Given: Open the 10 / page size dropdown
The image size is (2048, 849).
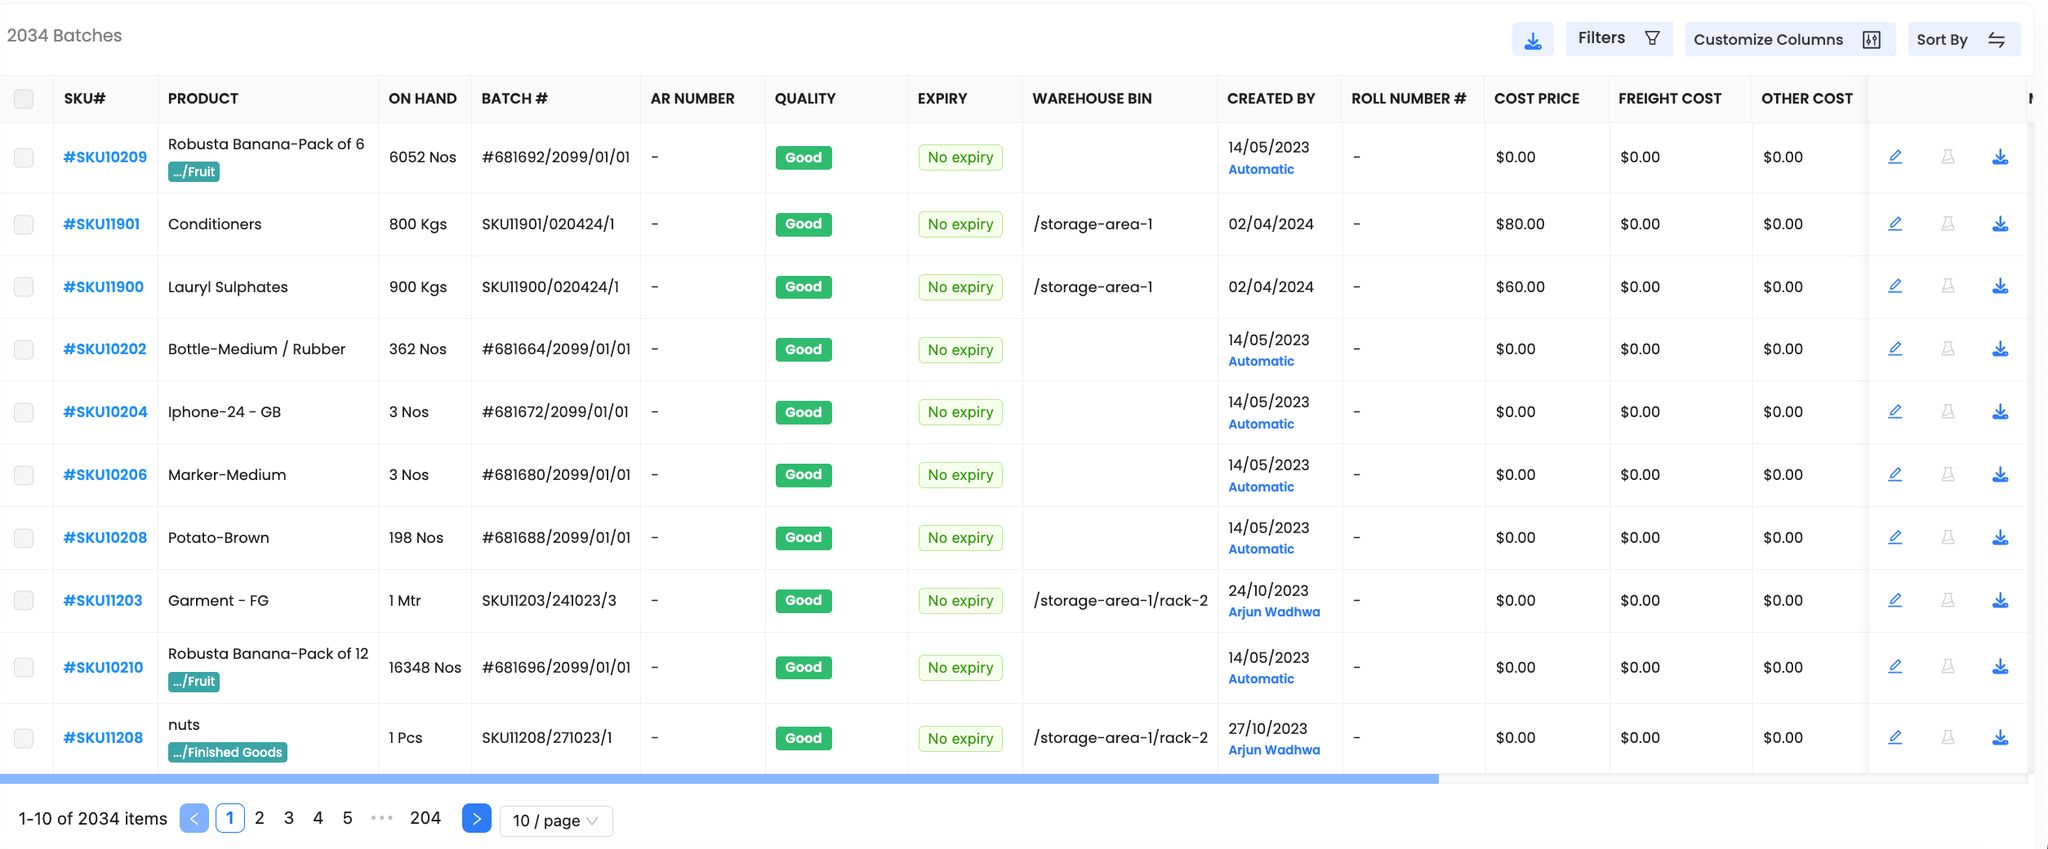Looking at the screenshot, I should tap(555, 821).
